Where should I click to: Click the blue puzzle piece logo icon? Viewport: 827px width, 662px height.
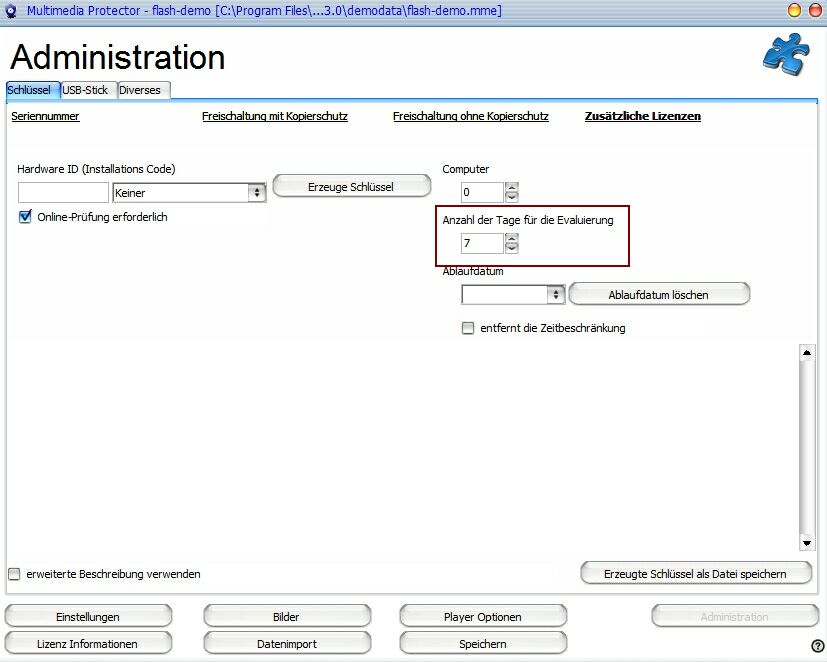pos(785,54)
